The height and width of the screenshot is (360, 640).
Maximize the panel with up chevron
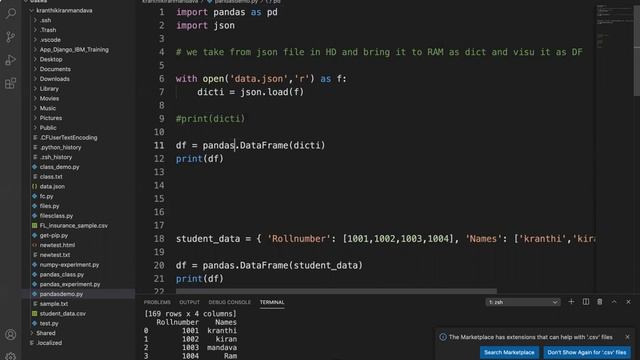(614, 302)
